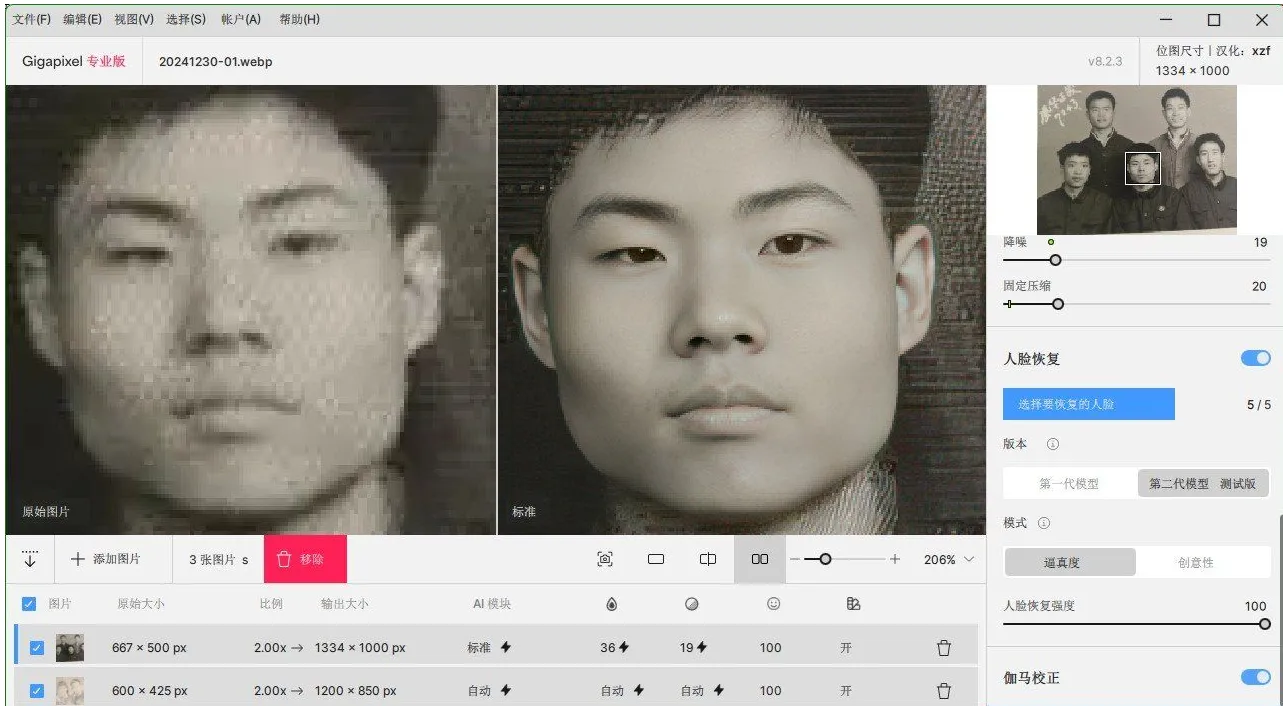The width and height of the screenshot is (1283, 706).
Task: Open AI module selector for 自动 row
Action: 489,691
